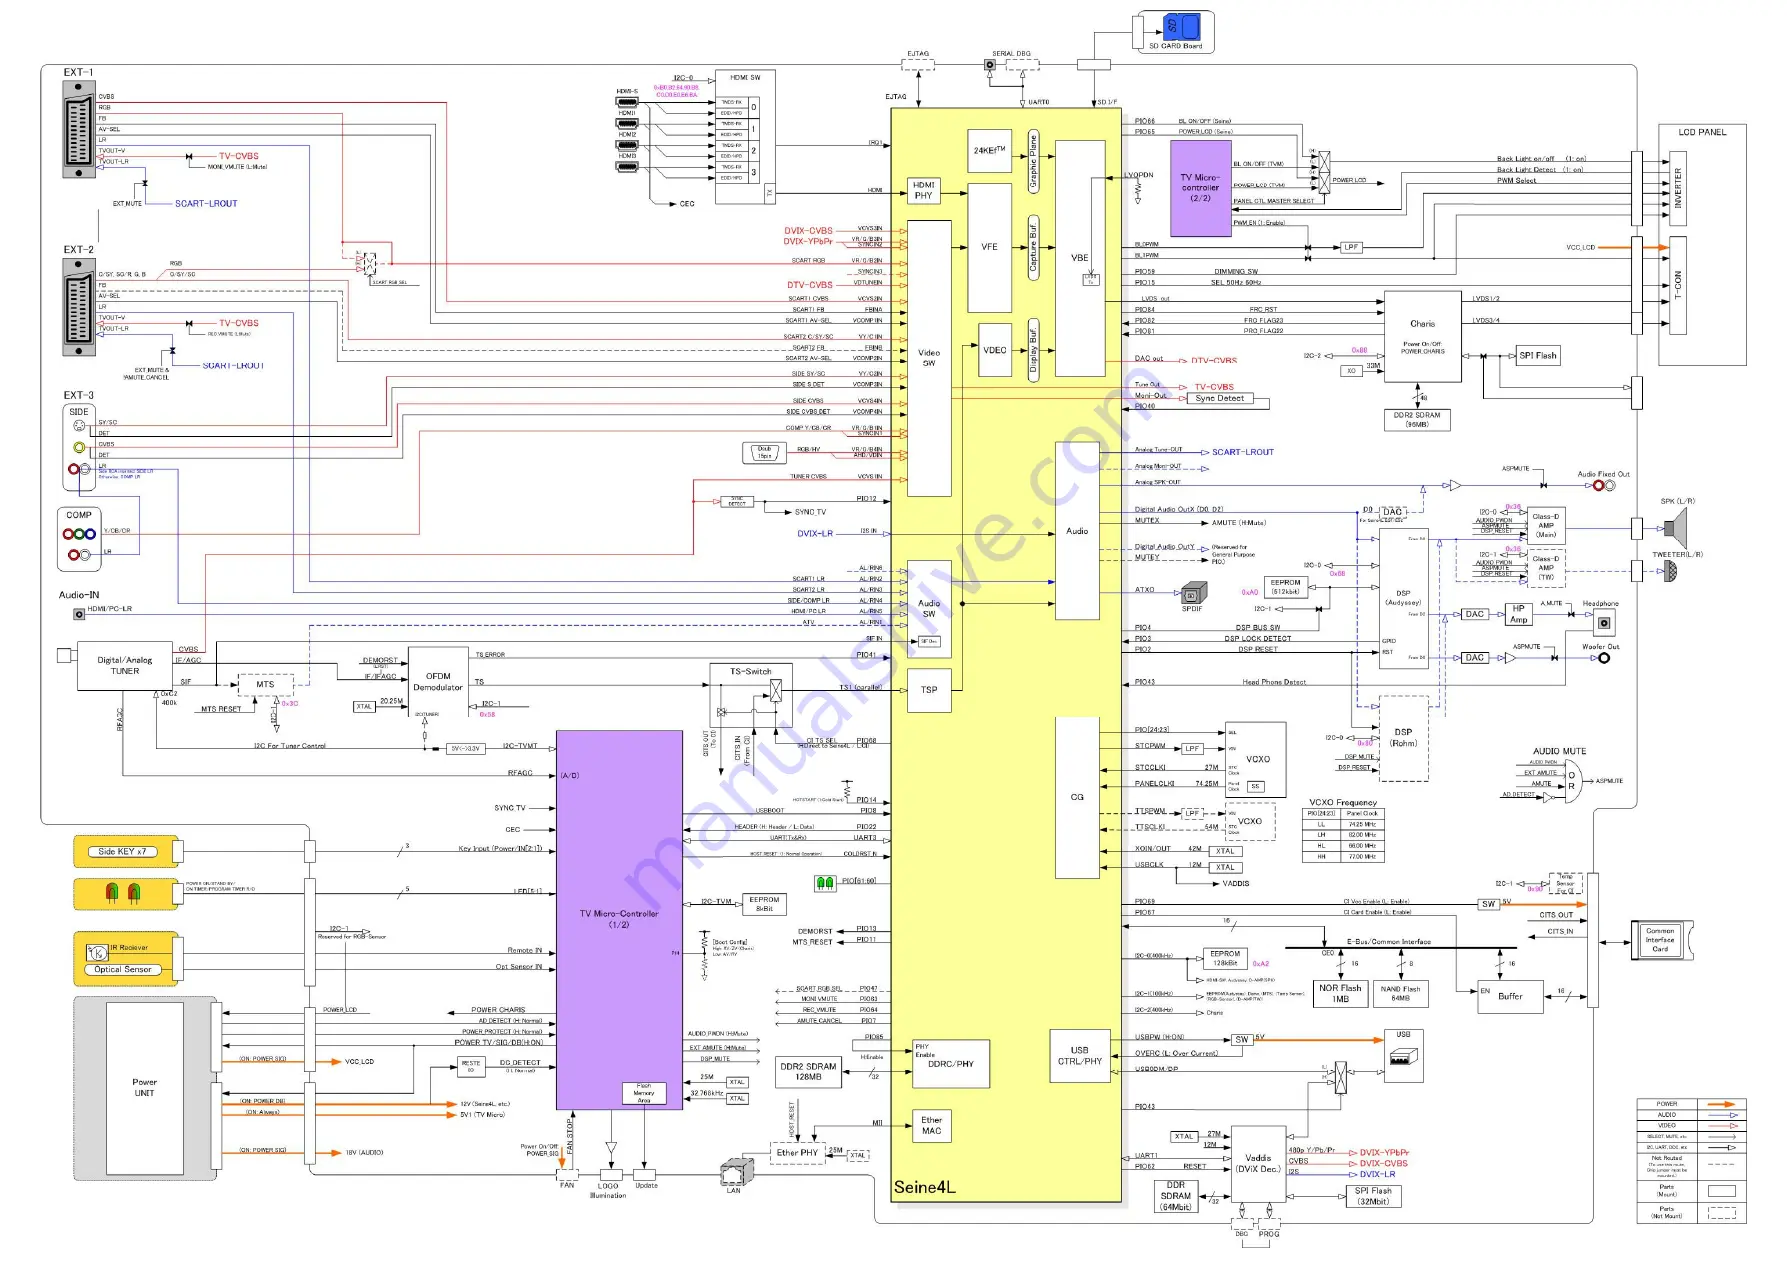Screen dimensions: 1787x1263
Task: Select the EXT-1 SCART connector symbol
Action: pos(79,130)
